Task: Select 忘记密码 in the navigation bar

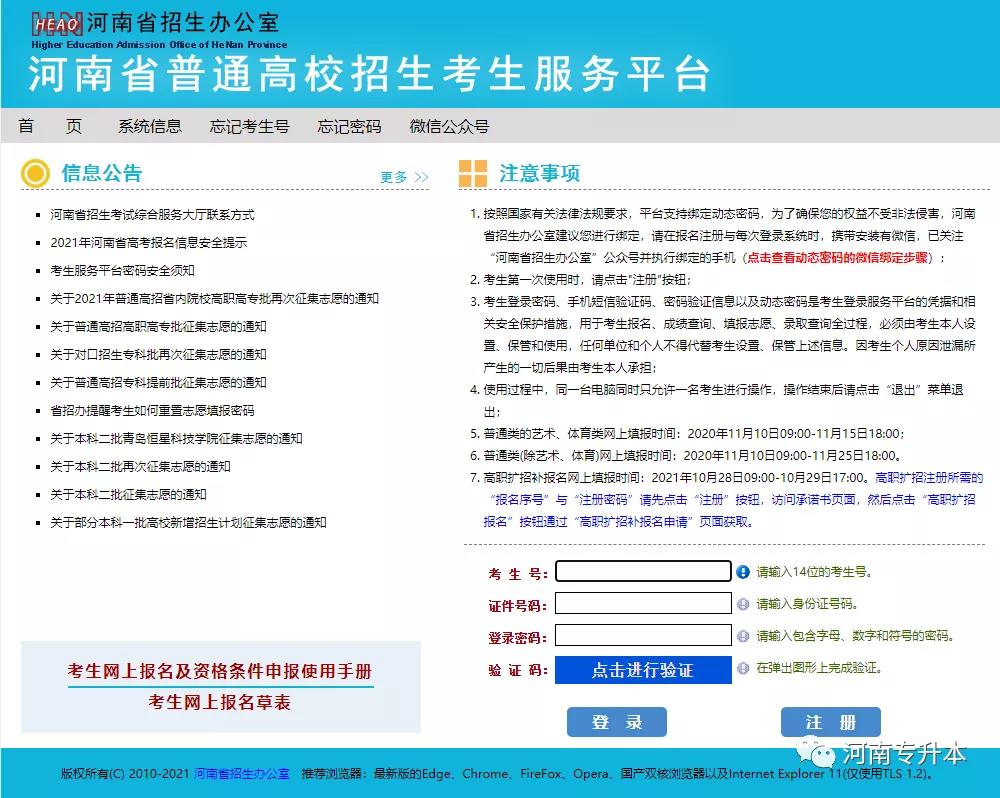Action: tap(349, 126)
